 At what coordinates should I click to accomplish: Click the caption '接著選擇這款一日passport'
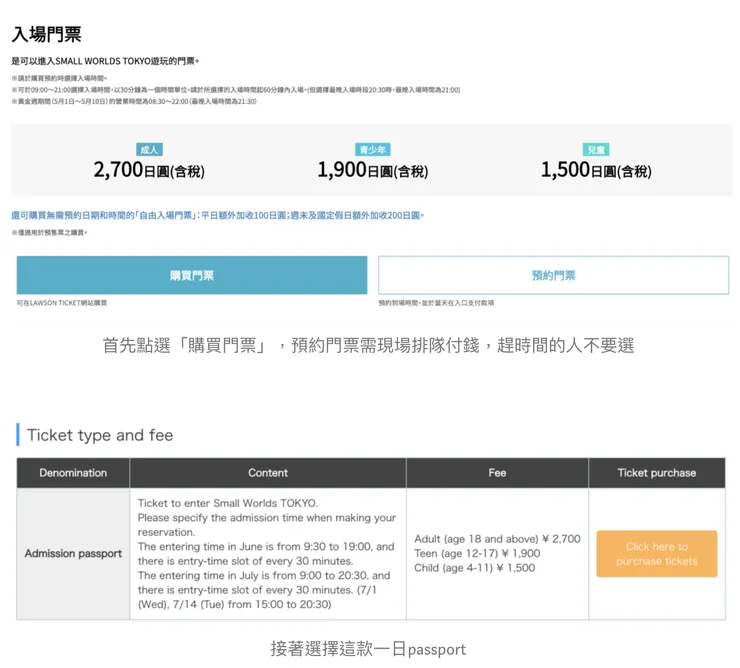point(368,649)
